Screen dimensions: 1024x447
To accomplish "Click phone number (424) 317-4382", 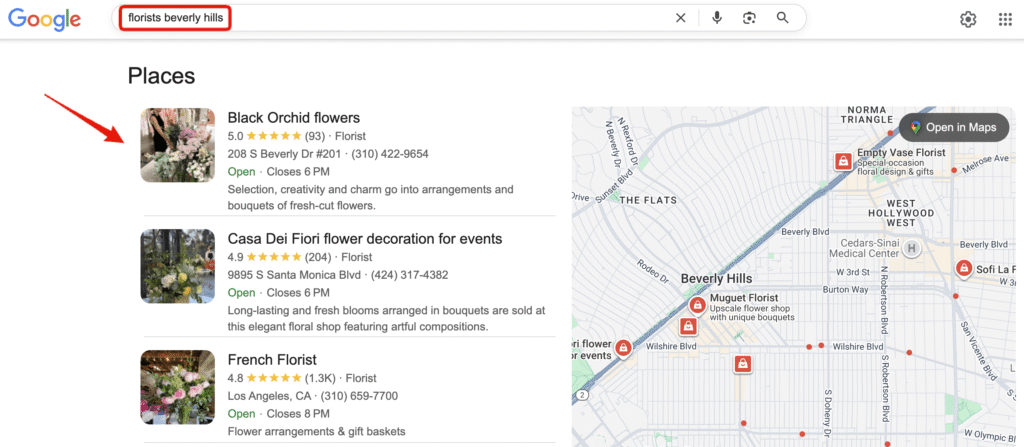I will 409,274.
